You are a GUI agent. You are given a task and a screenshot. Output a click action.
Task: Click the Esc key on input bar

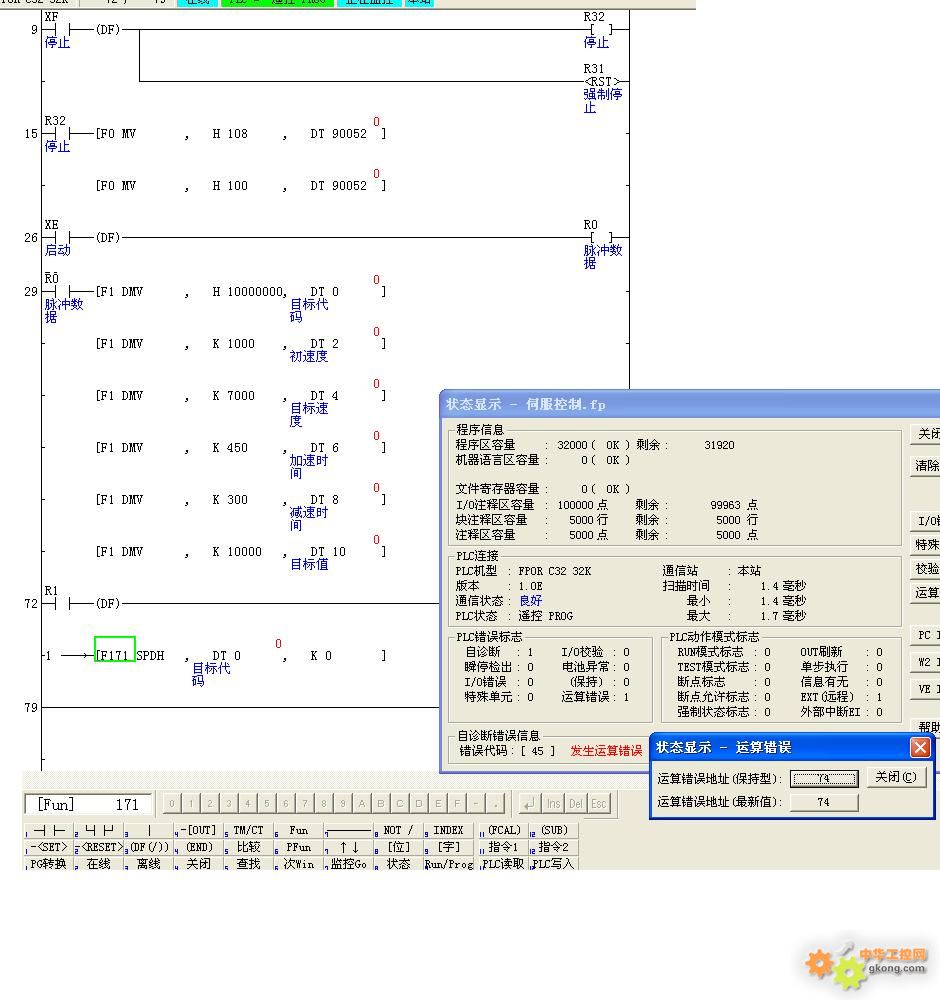[x=599, y=804]
